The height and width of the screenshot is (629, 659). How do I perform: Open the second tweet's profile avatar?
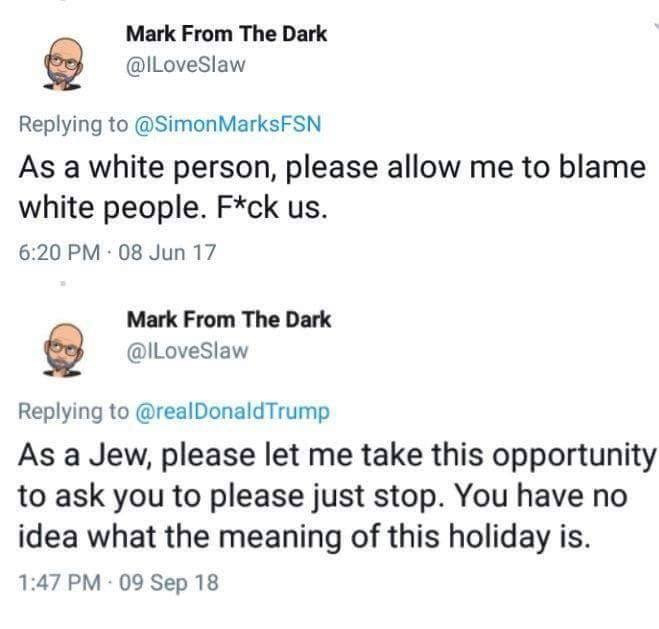tap(63, 350)
